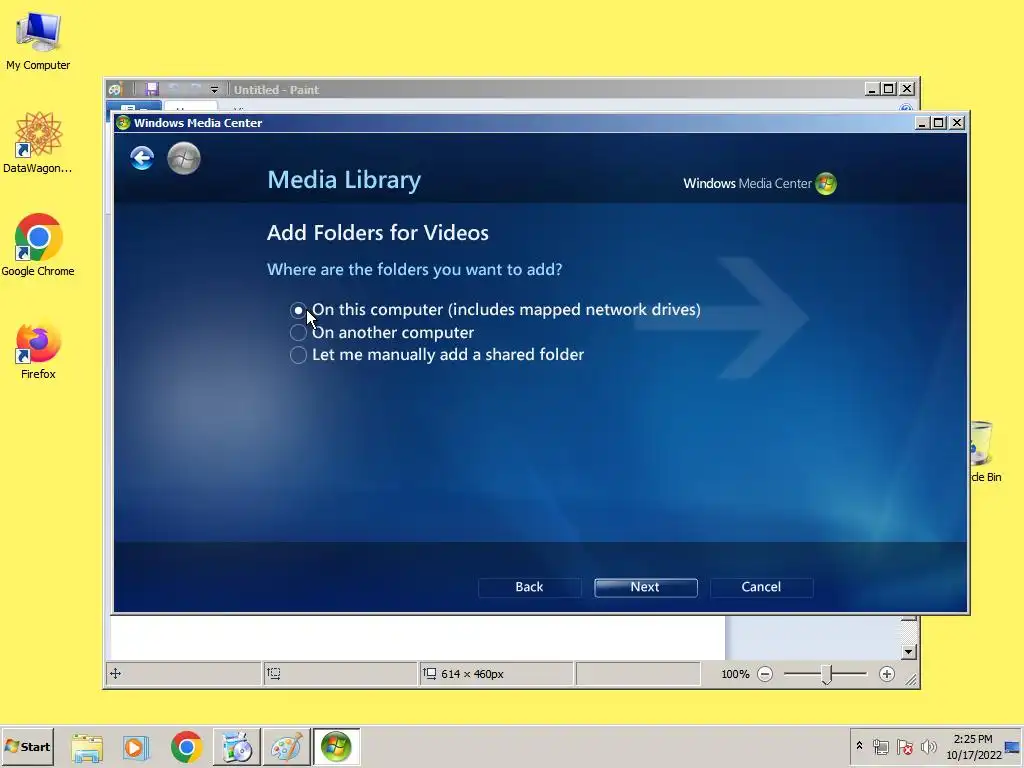Click Paint application menu icon in title bar
This screenshot has height=768, width=1024.
[116, 89]
